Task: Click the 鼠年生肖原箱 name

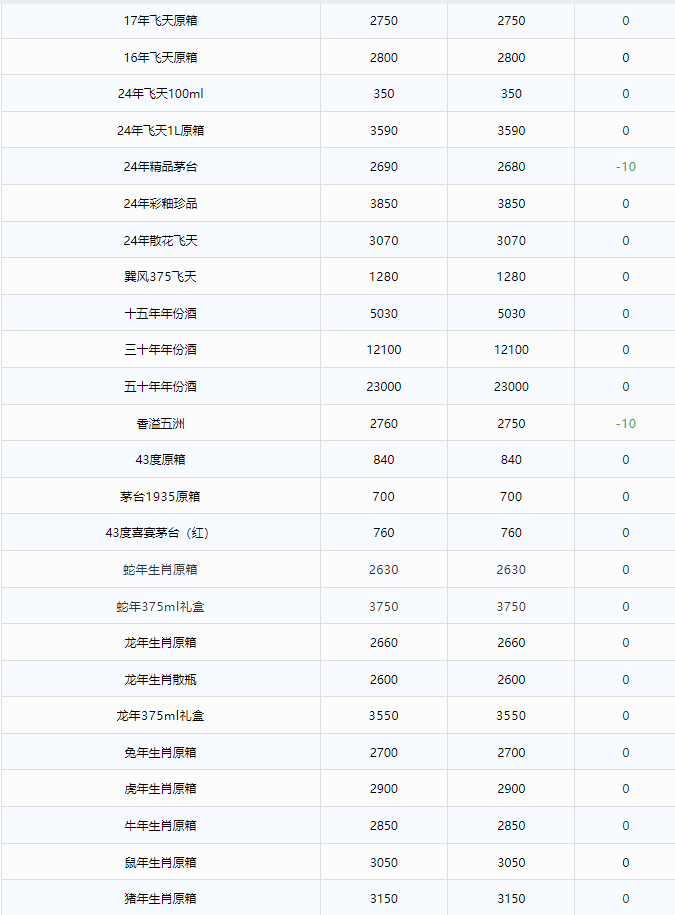Action: pyautogui.click(x=160, y=862)
